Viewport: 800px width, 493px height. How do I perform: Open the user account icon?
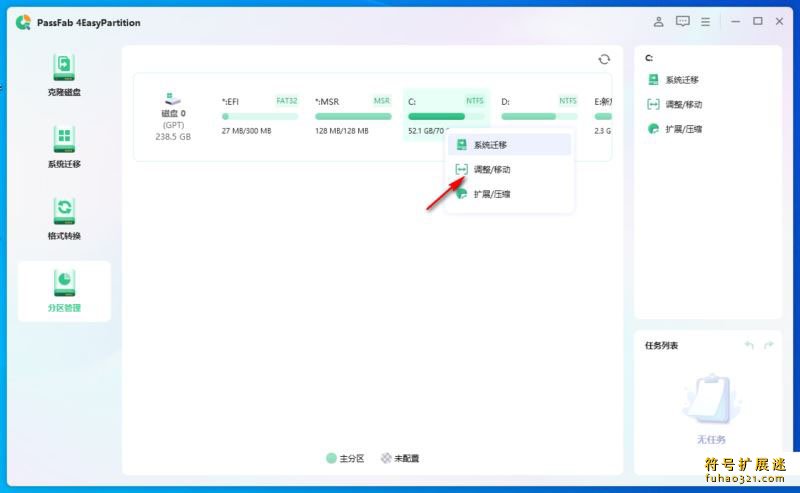pos(658,21)
